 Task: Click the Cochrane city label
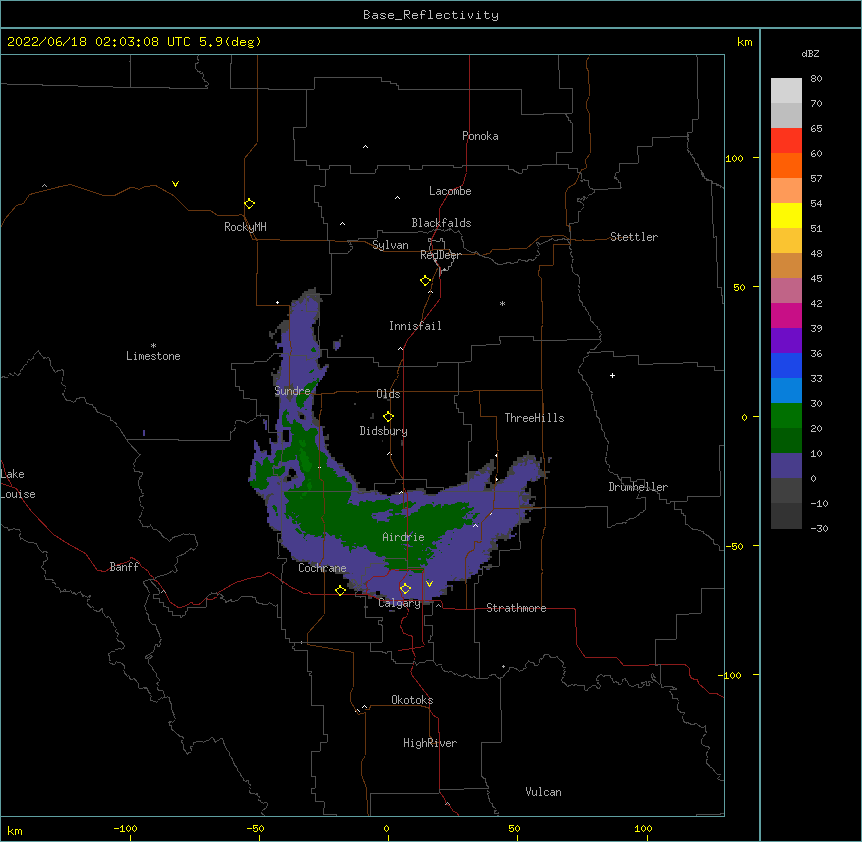323,568
